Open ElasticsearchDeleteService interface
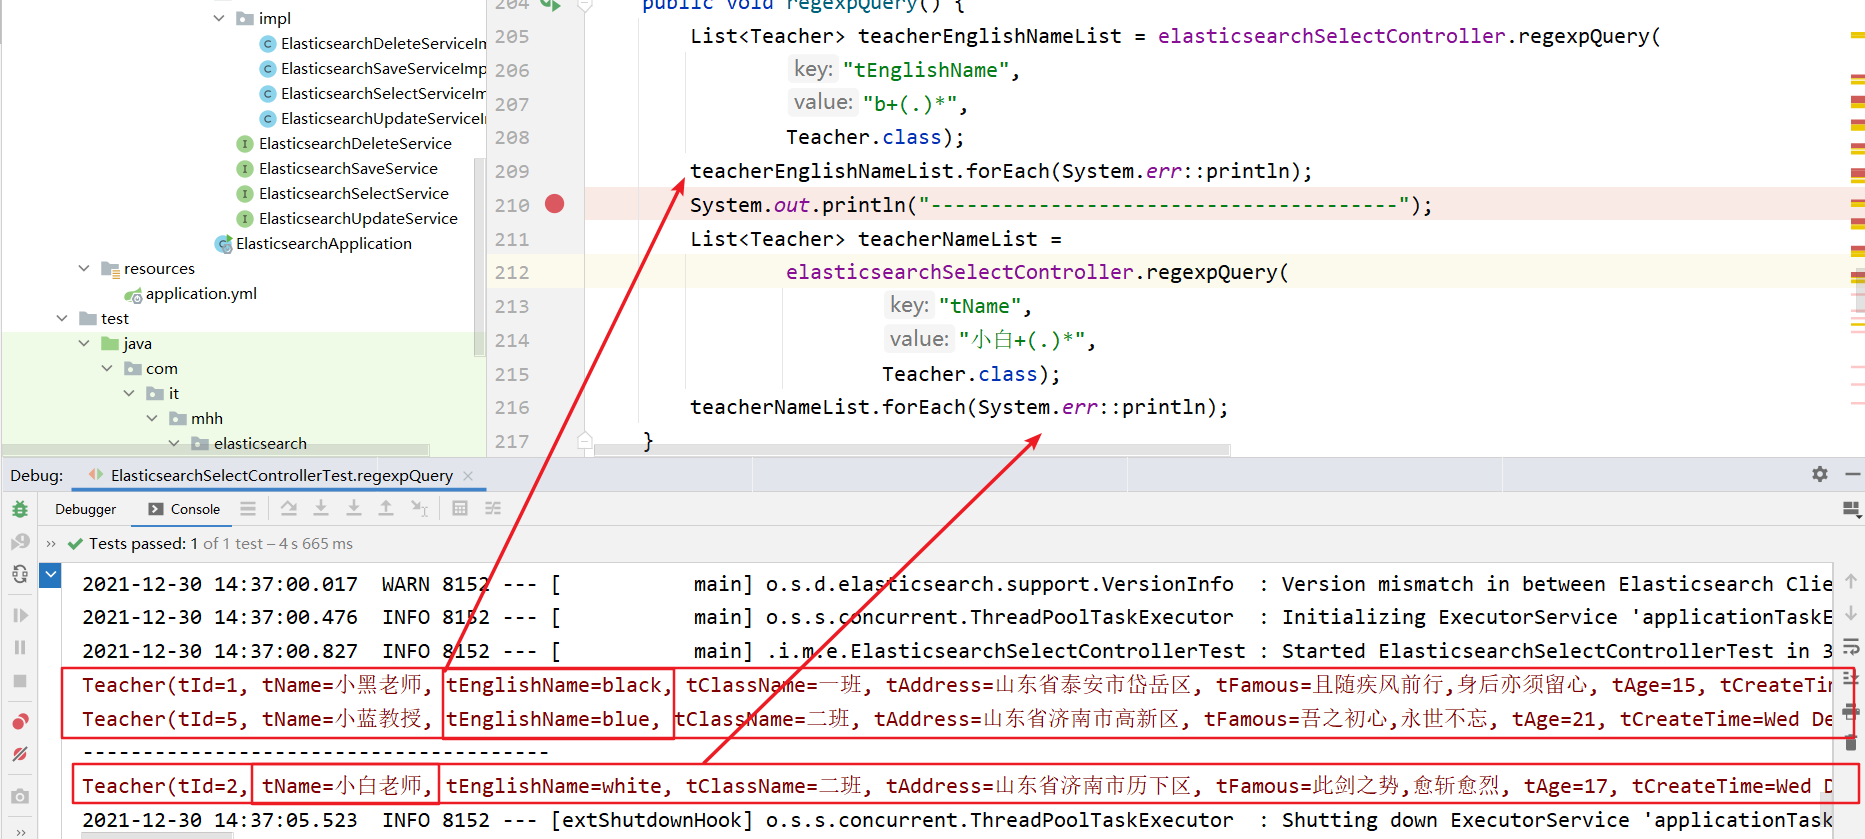1865x839 pixels. pos(344,143)
